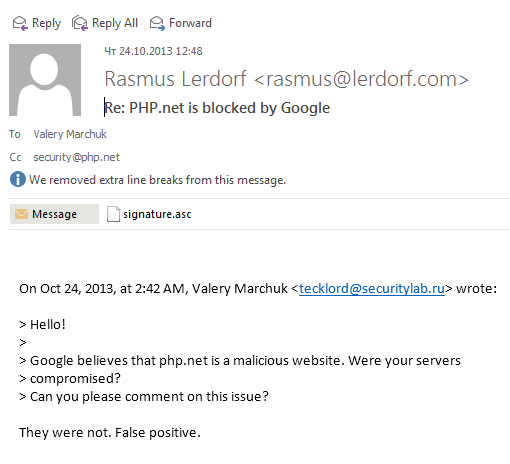
Task: Click the Forward button label
Action: click(190, 23)
